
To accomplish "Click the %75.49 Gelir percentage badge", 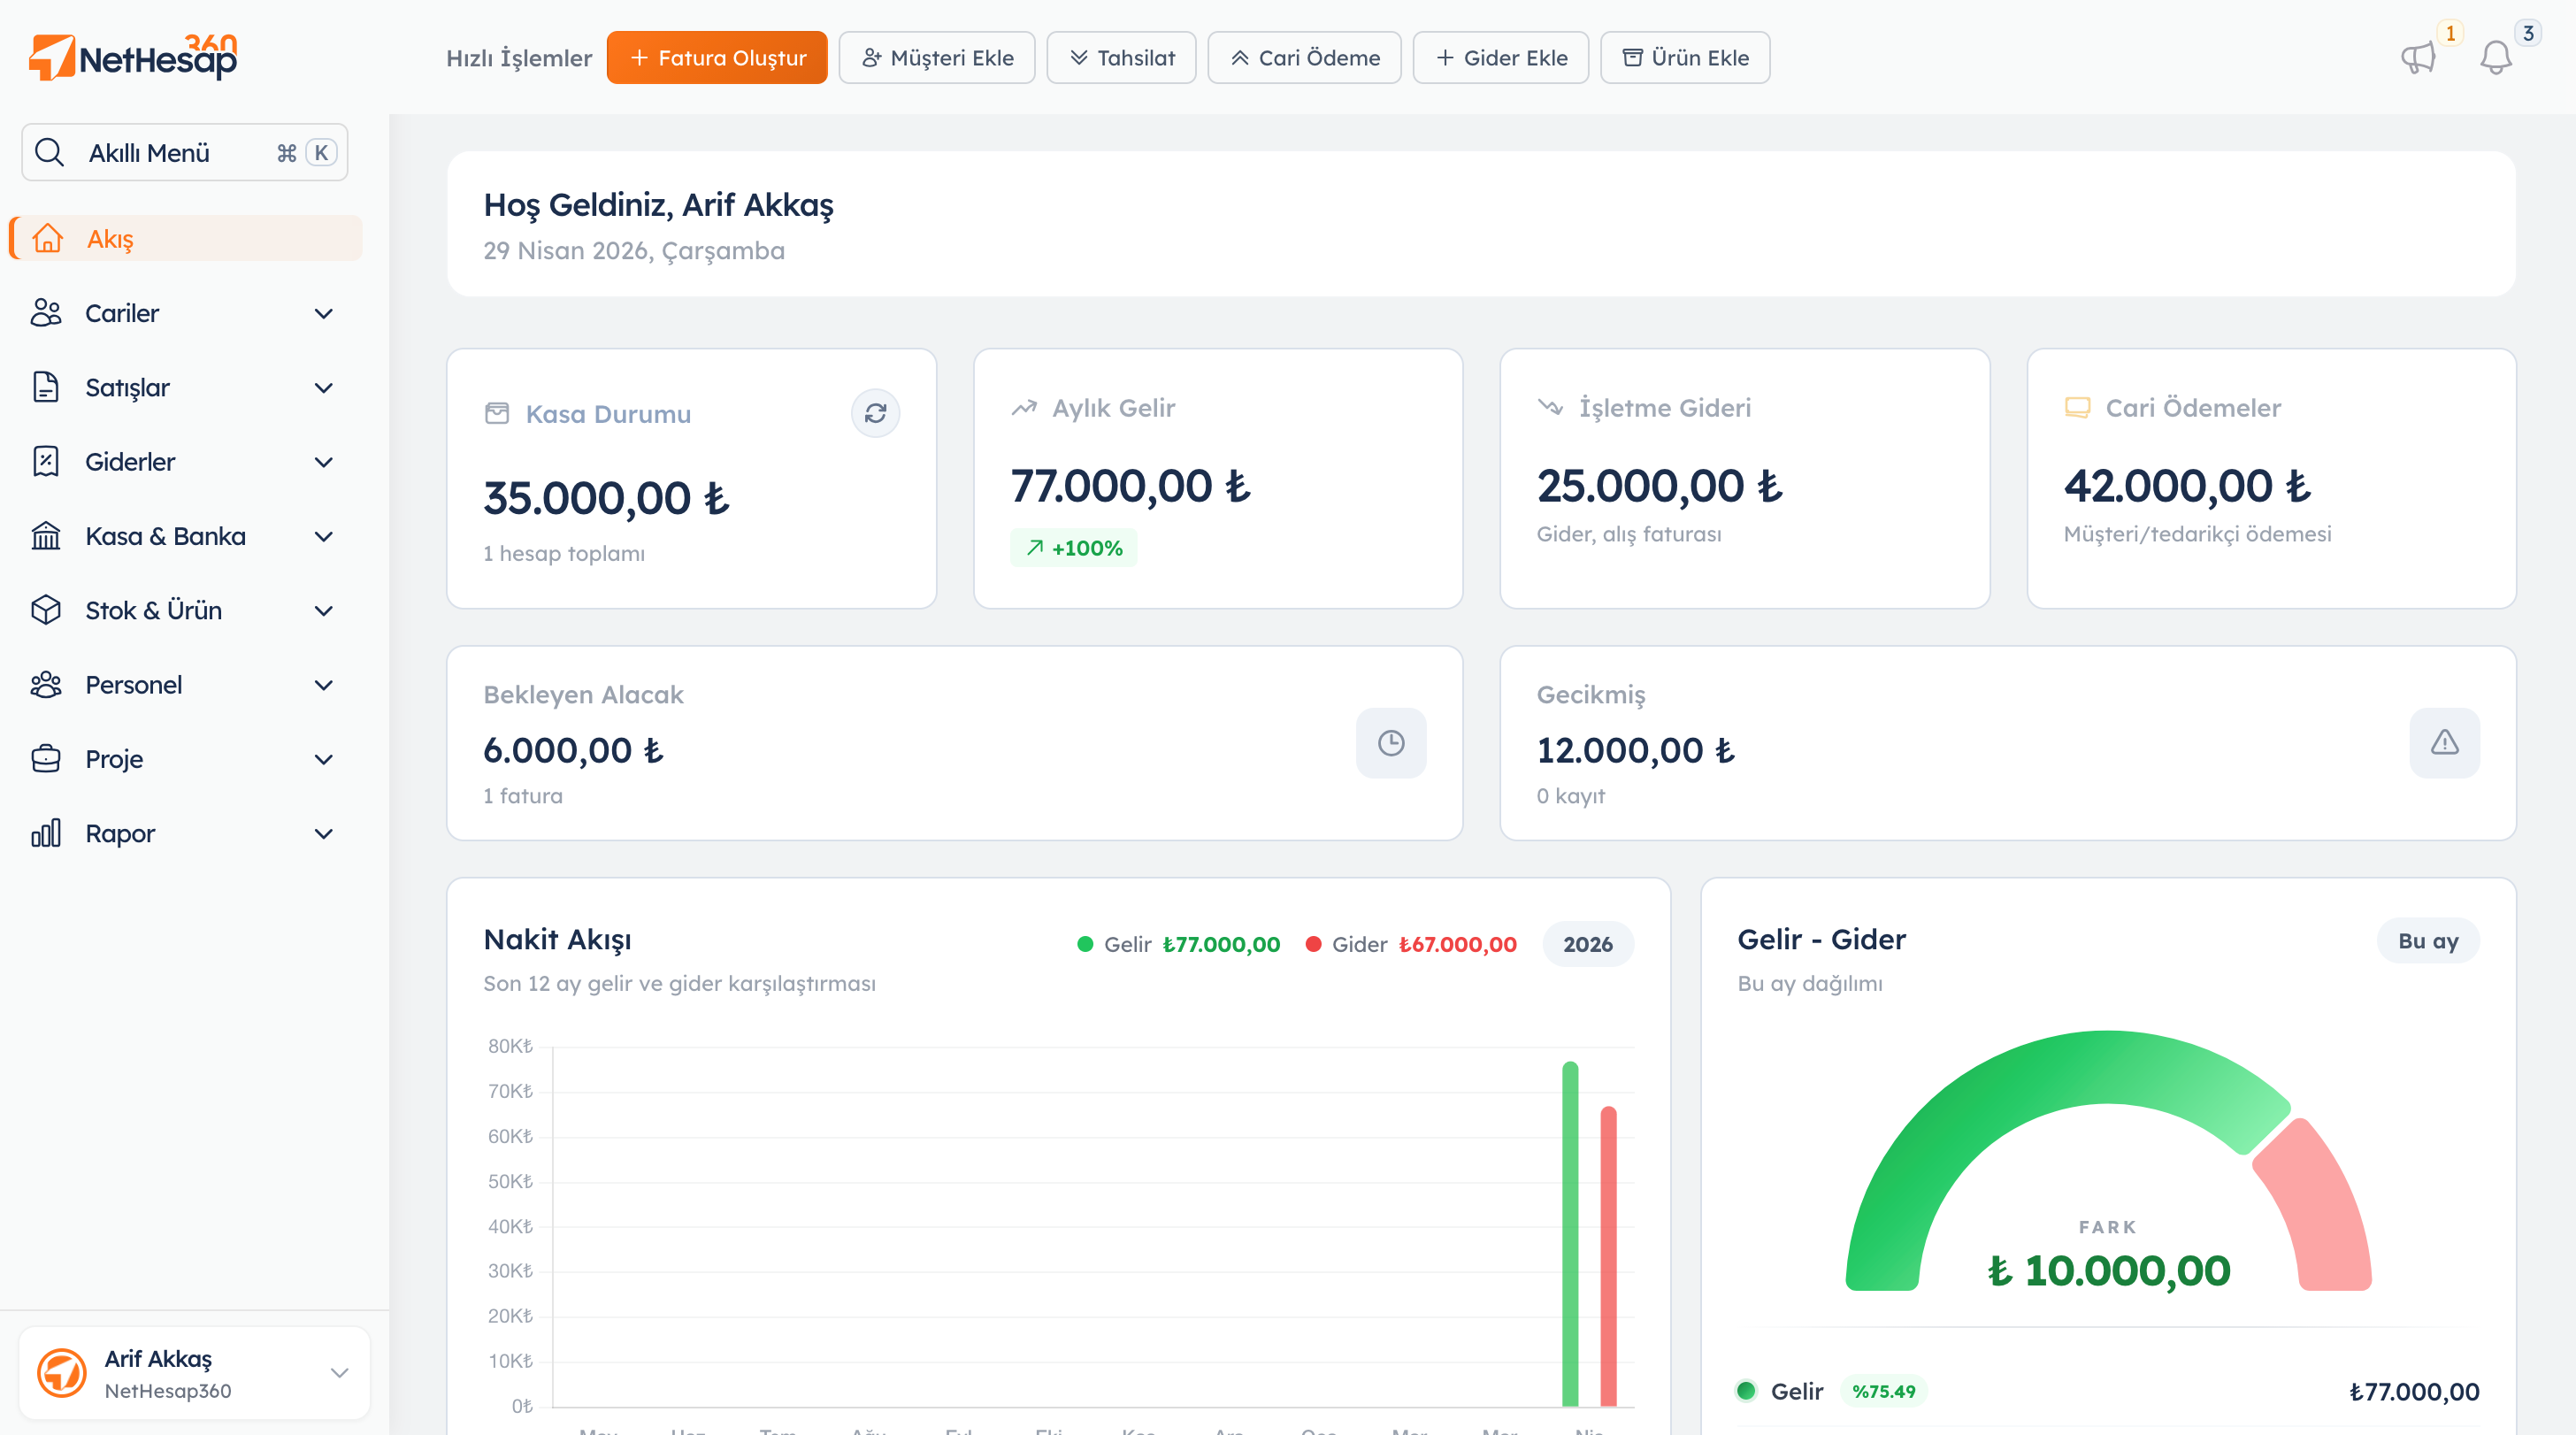I will tap(1884, 1391).
